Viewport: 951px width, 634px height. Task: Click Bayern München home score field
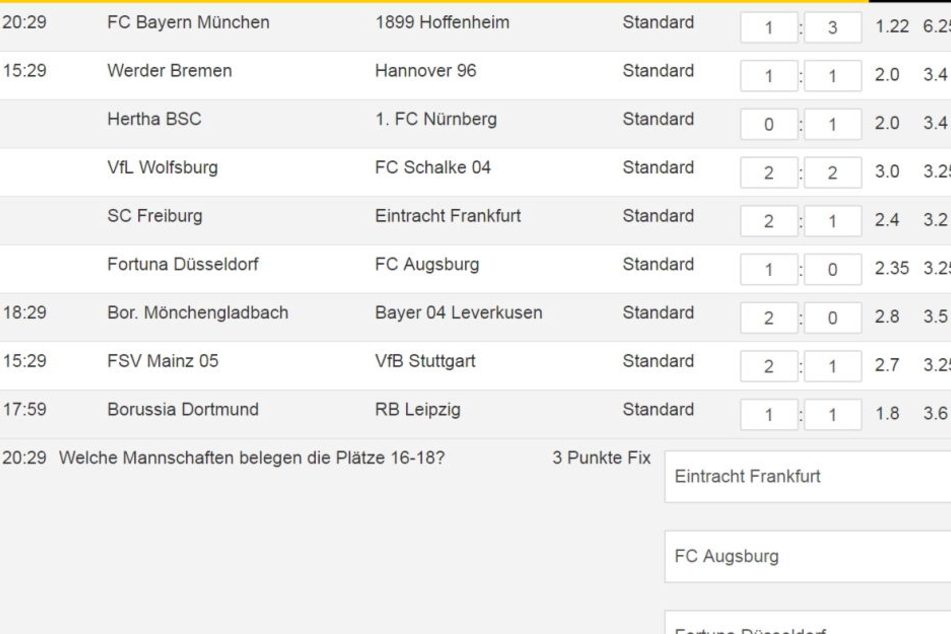pyautogui.click(x=769, y=27)
